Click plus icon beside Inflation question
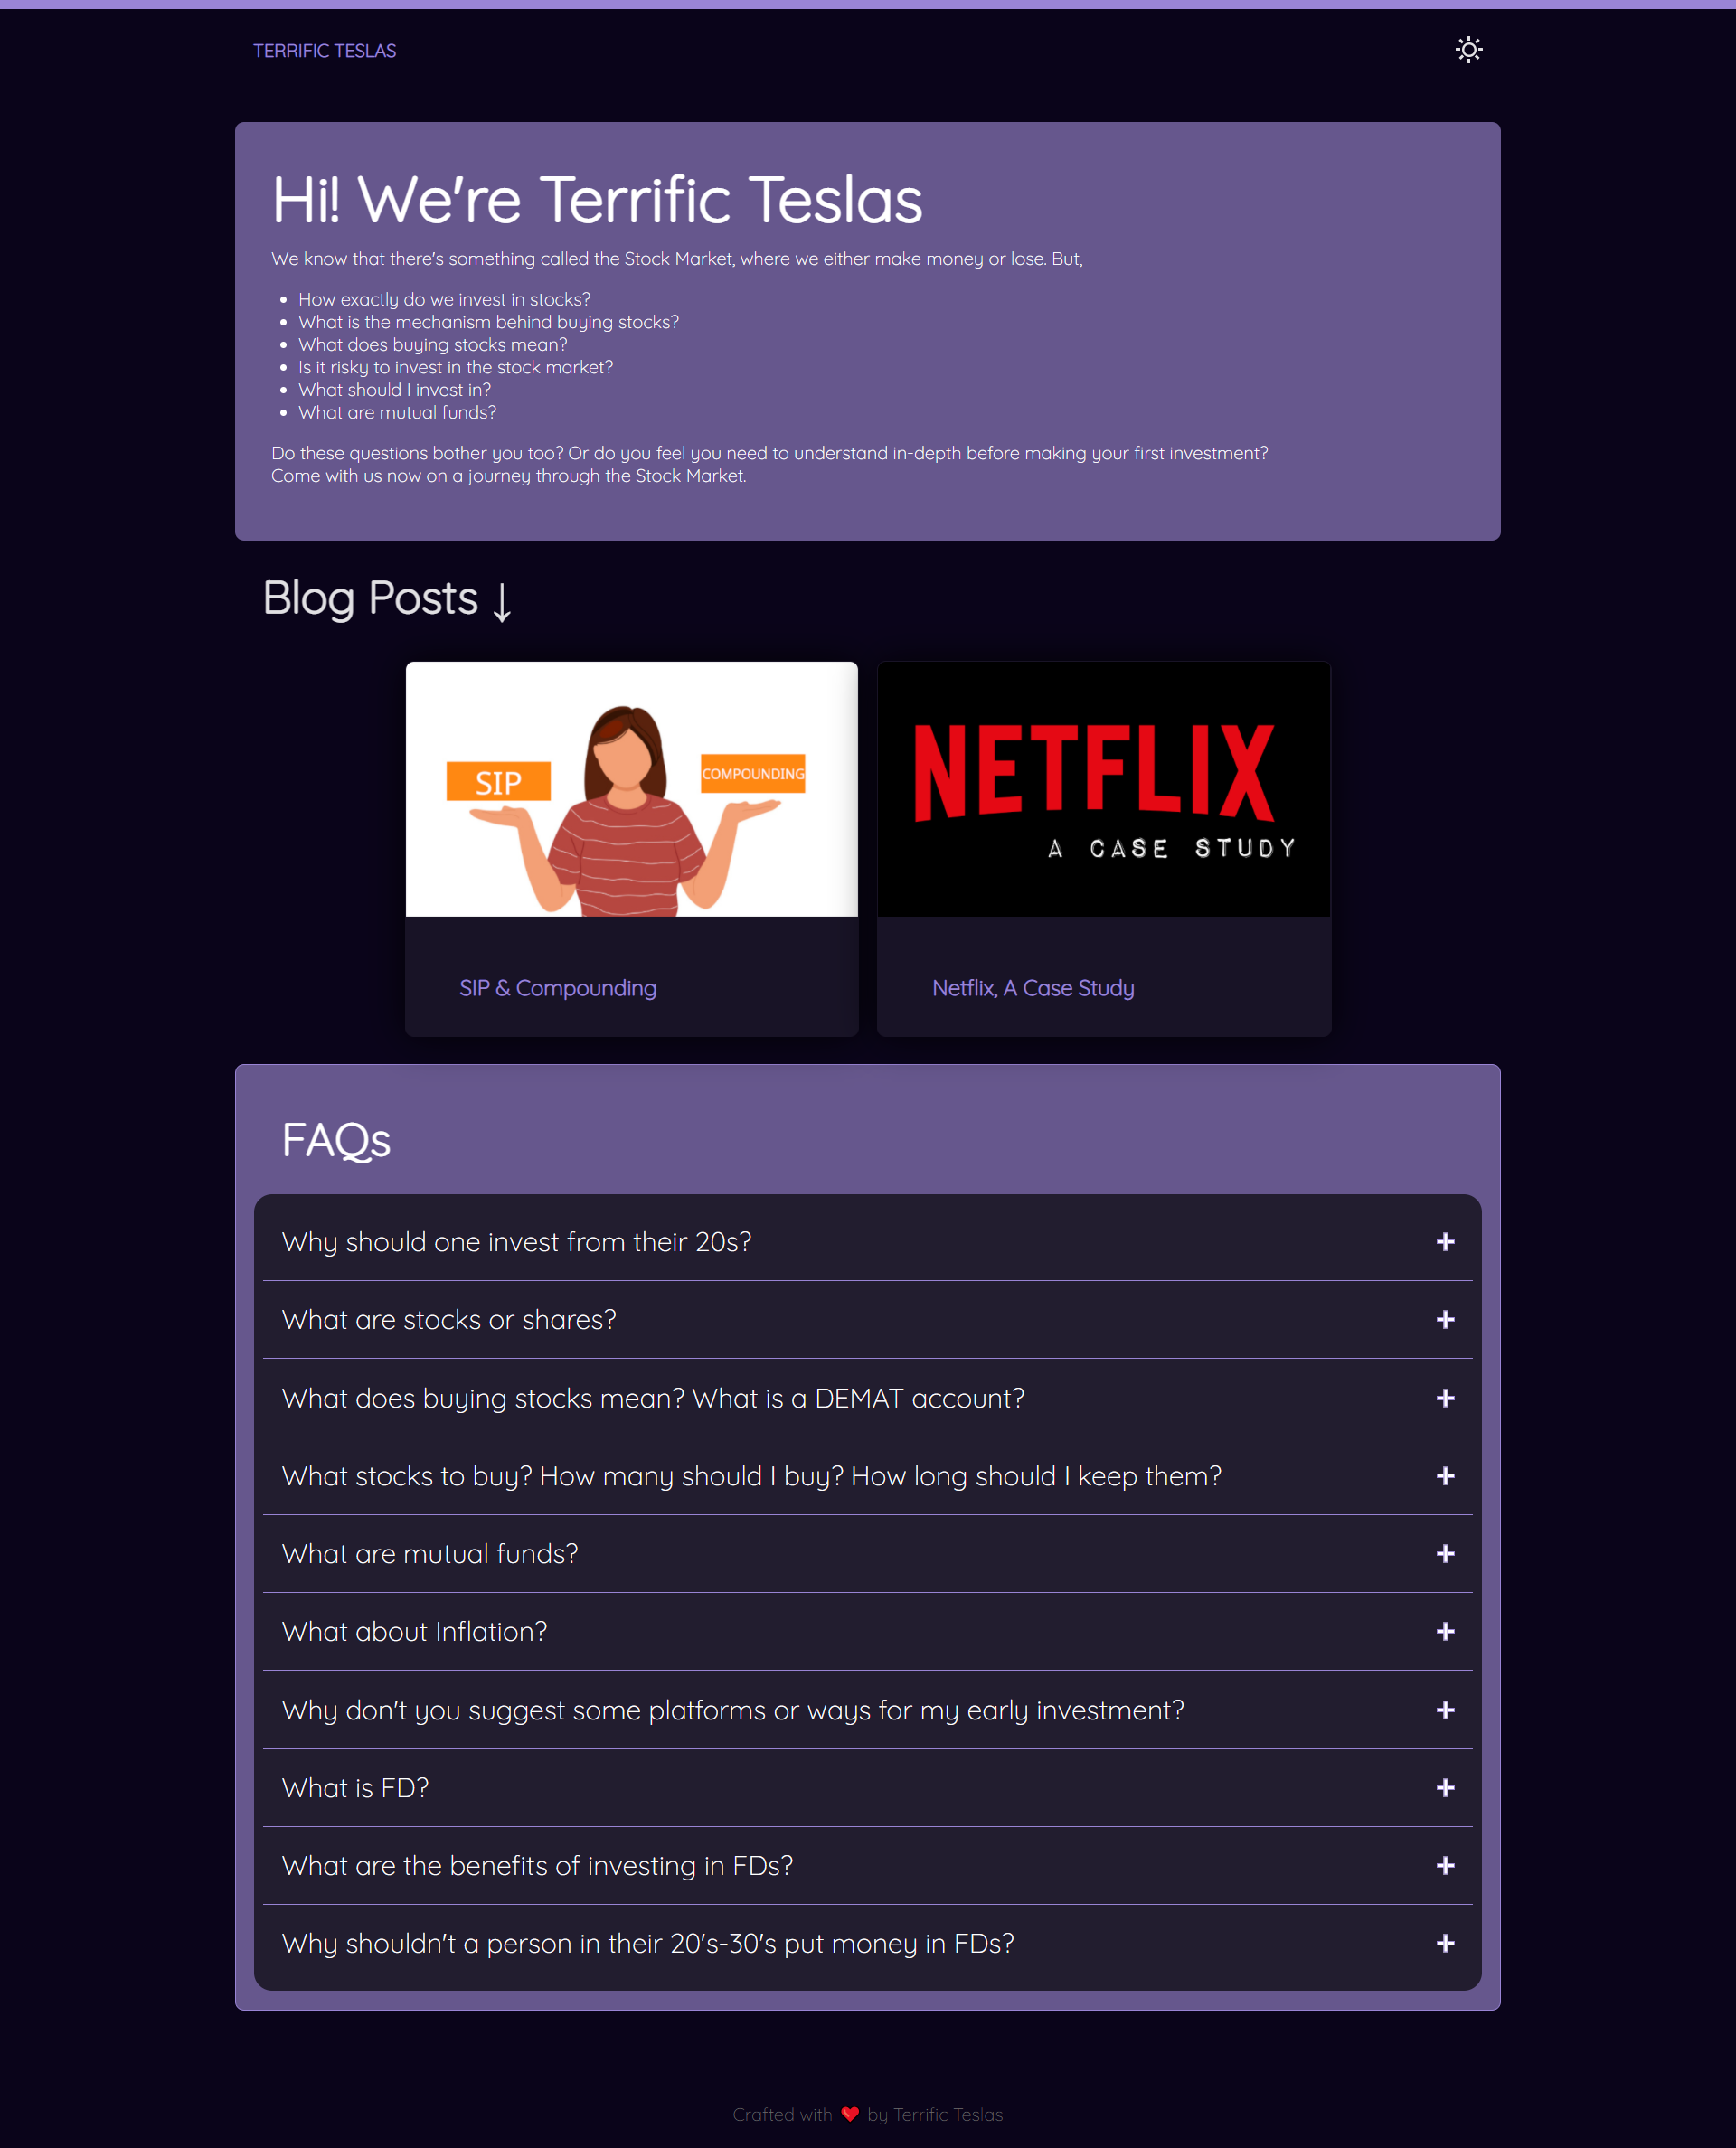The height and width of the screenshot is (2148, 1736). pyautogui.click(x=1445, y=1632)
